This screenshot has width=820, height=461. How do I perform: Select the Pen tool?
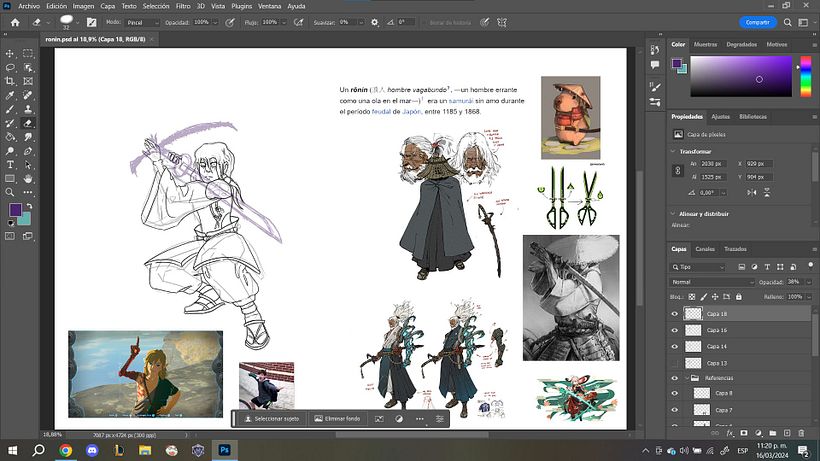28,151
